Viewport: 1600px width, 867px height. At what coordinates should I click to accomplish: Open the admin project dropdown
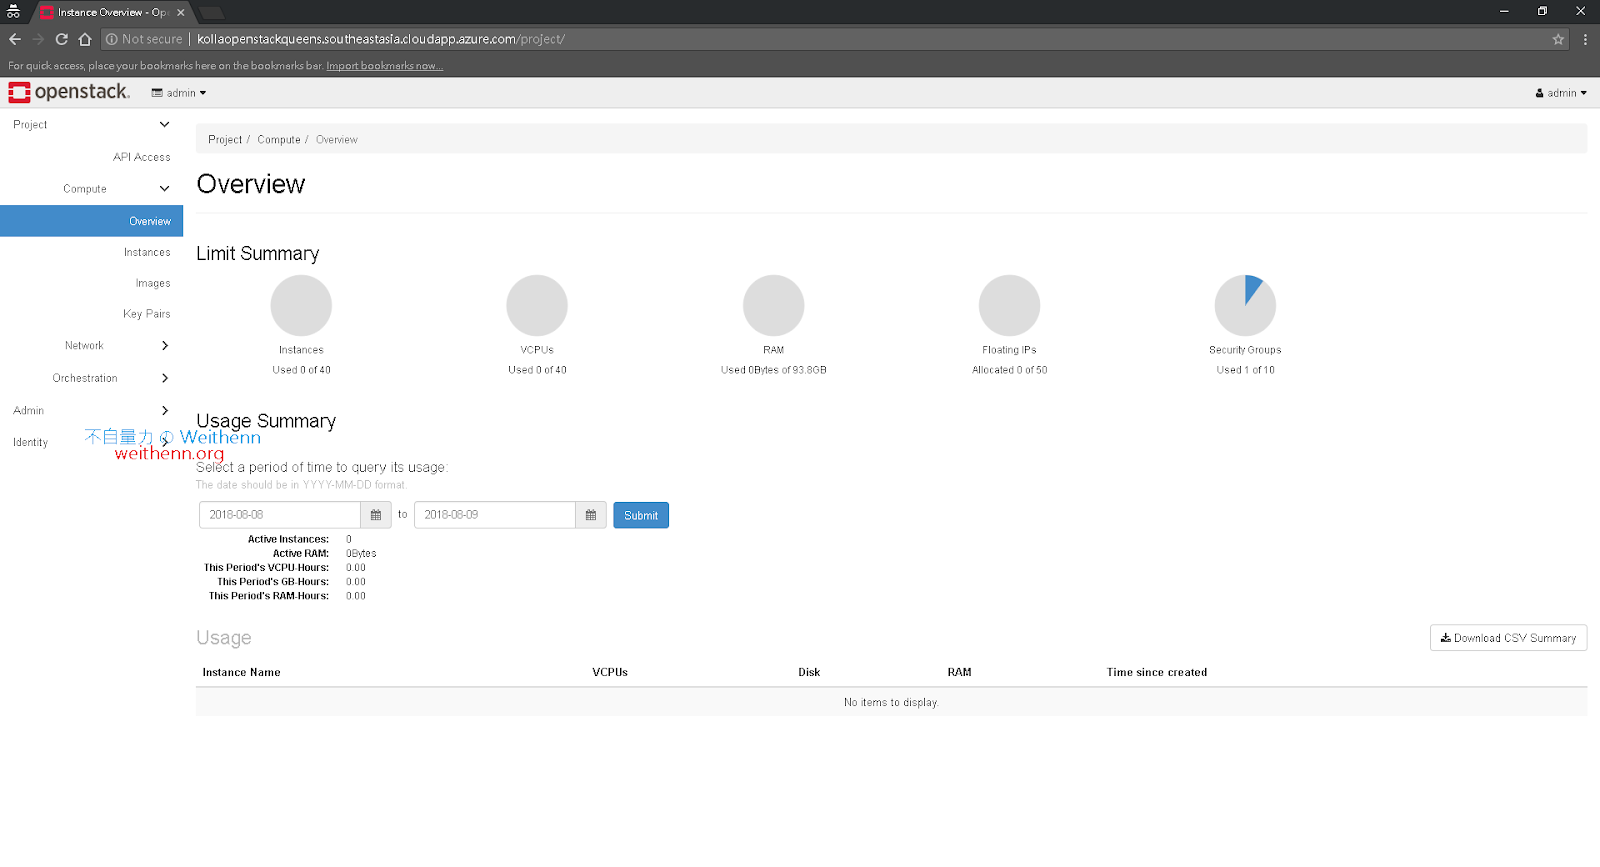click(x=179, y=93)
